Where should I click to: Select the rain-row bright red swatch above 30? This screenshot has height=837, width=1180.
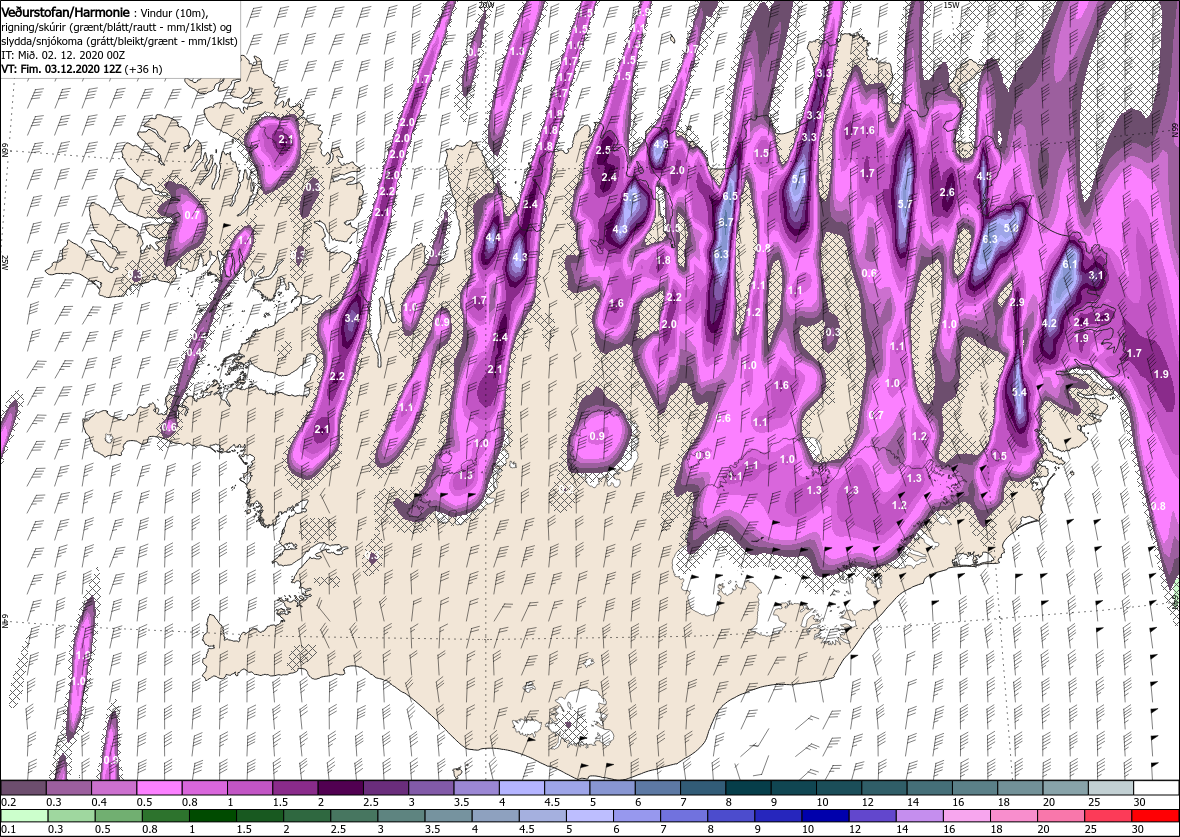1154,816
